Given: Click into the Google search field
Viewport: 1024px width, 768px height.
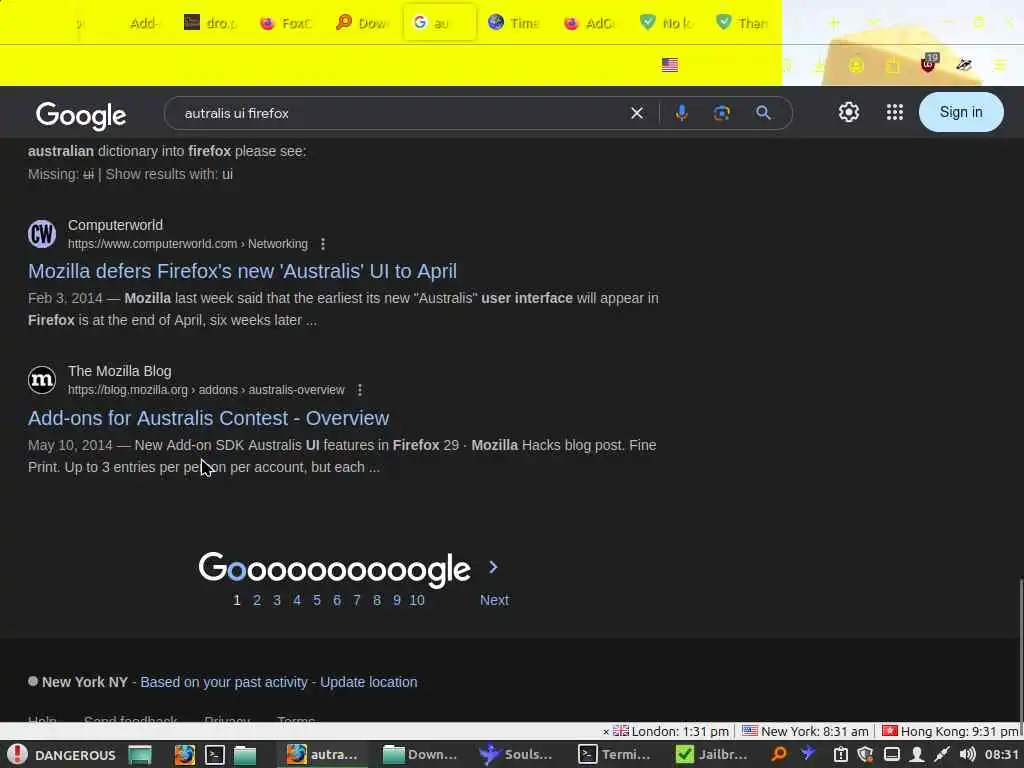Looking at the screenshot, I should click(398, 113).
